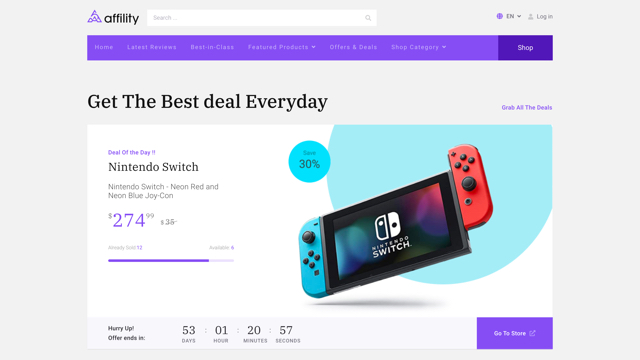Click the user profile icon beside Log in
Image resolution: width=640 pixels, height=360 pixels.
tap(531, 17)
